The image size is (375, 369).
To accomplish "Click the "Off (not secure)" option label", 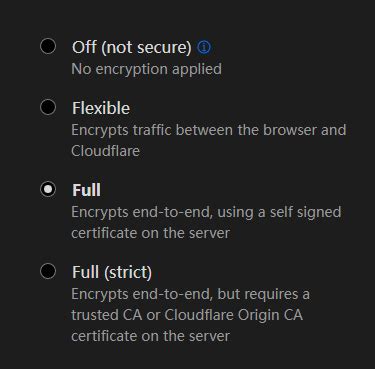I will tap(132, 47).
